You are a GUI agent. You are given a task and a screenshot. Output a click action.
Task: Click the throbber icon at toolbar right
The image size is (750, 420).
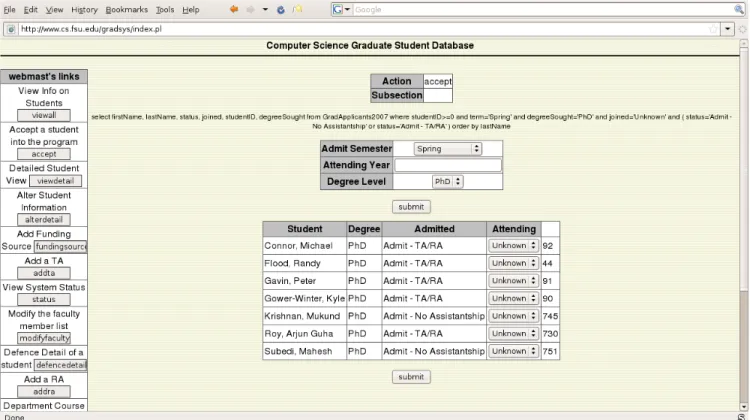743,29
